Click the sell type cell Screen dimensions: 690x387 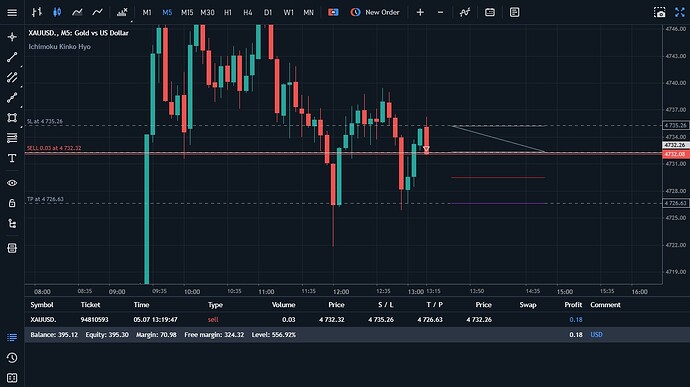[213, 320]
